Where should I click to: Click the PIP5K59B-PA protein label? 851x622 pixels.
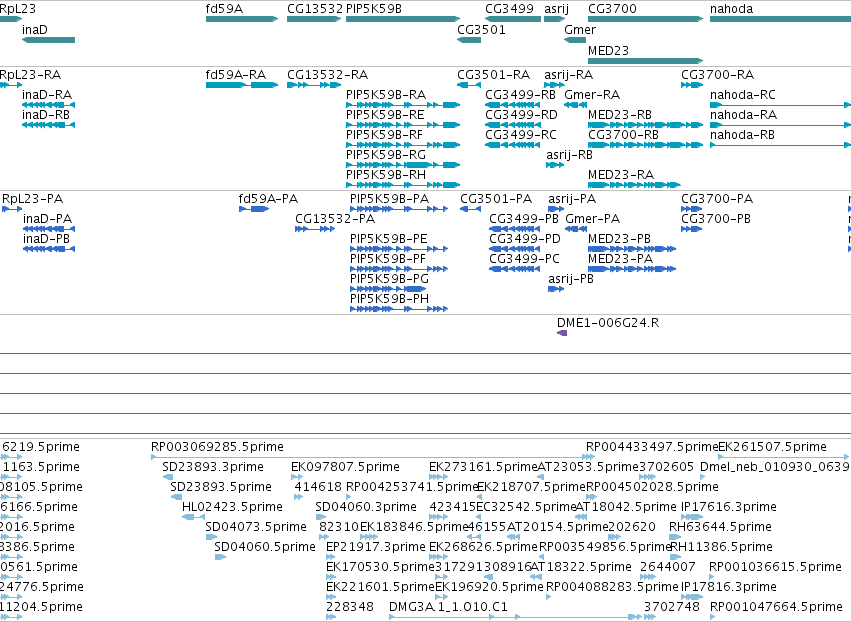(389, 199)
